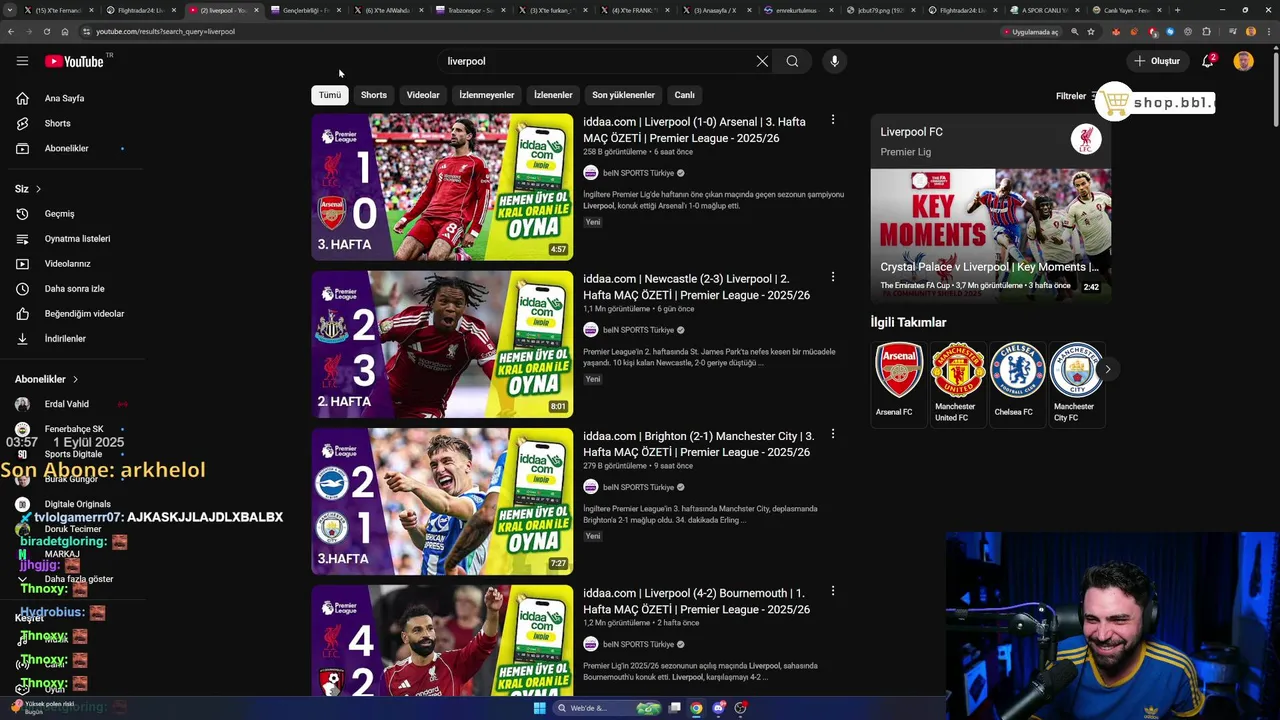Open Erdal Vahid subscription channel
This screenshot has width=1280, height=720.
click(x=66, y=404)
